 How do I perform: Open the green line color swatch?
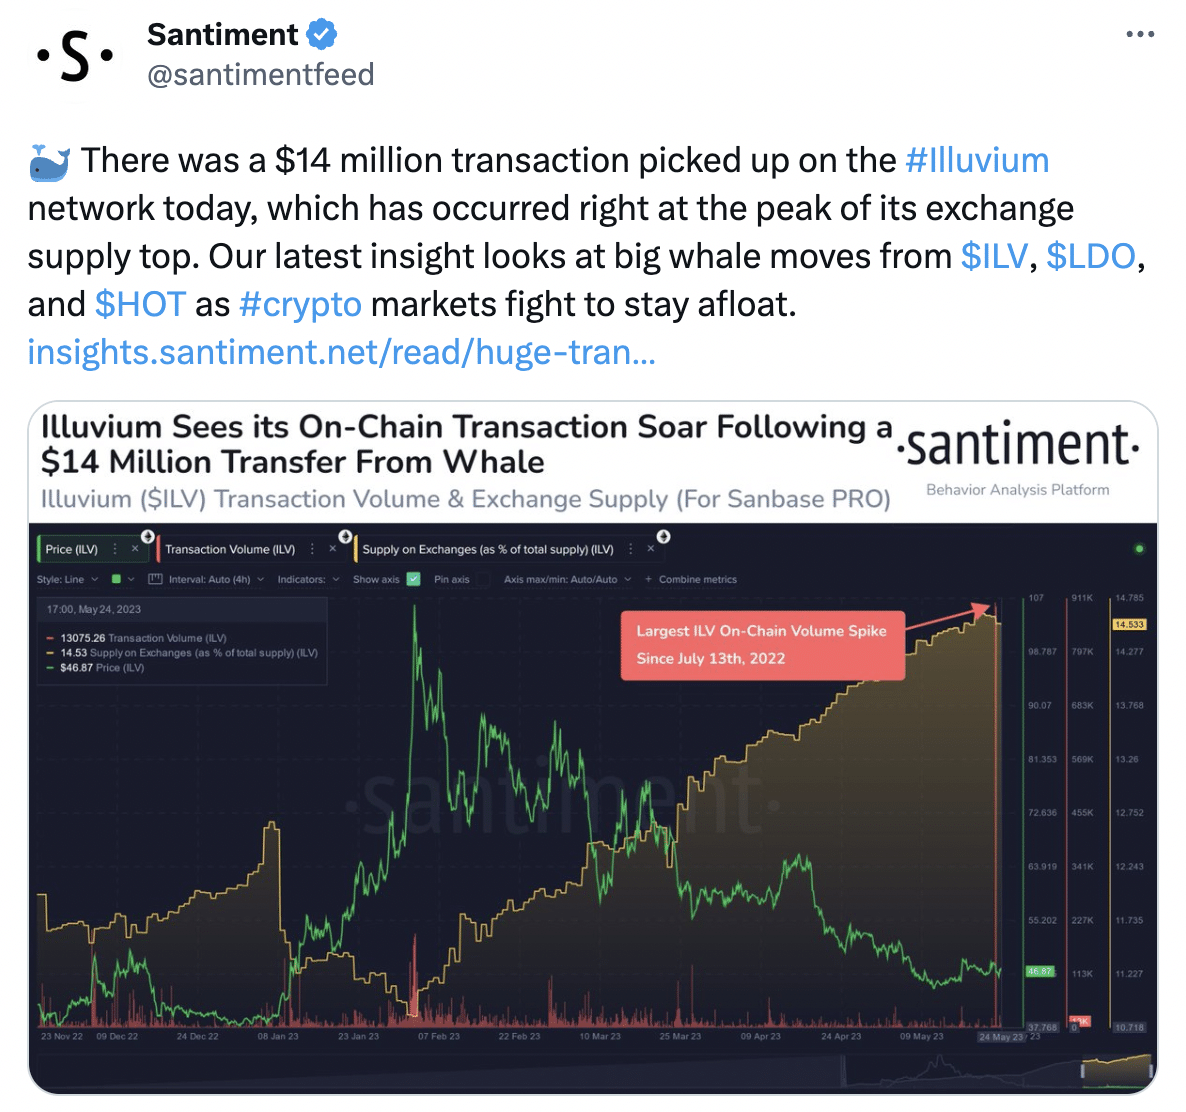click(116, 579)
